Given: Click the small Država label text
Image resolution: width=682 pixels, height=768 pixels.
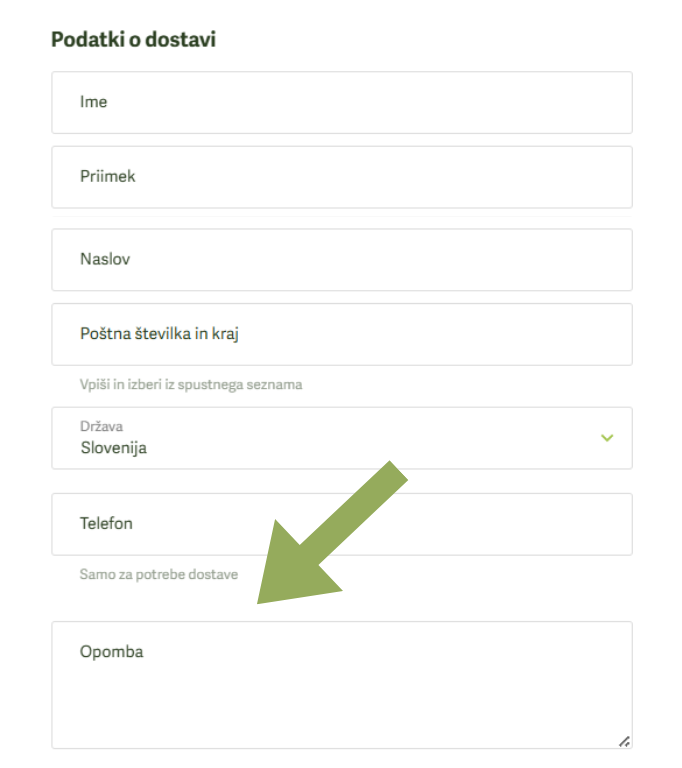Looking at the screenshot, I should pyautogui.click(x=101, y=426).
